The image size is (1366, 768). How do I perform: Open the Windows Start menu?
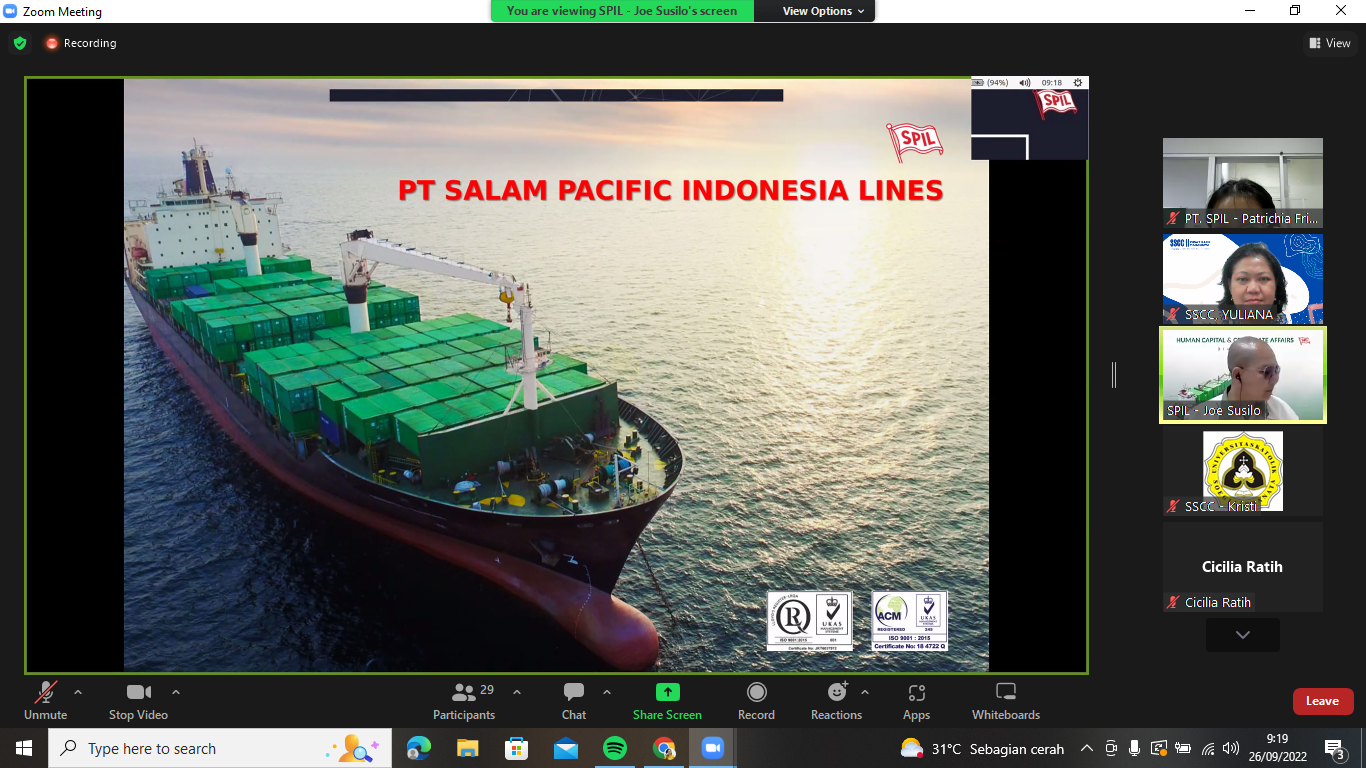point(24,748)
